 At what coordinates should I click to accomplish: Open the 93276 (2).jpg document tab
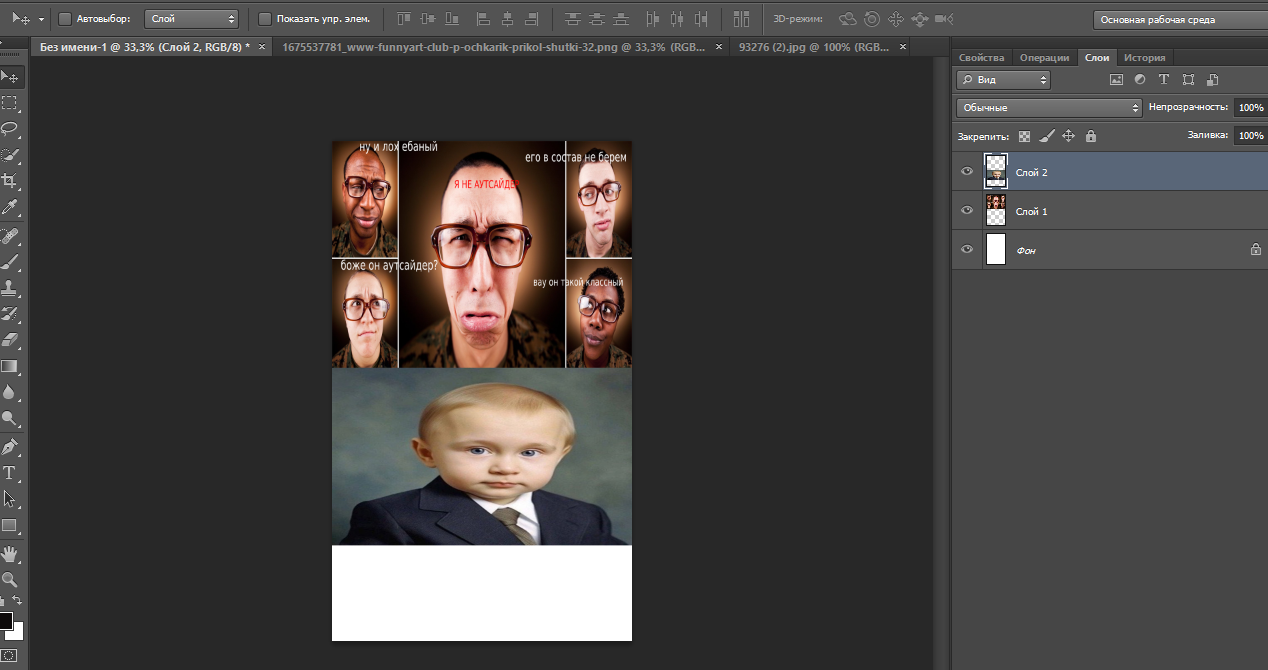pyautogui.click(x=810, y=47)
